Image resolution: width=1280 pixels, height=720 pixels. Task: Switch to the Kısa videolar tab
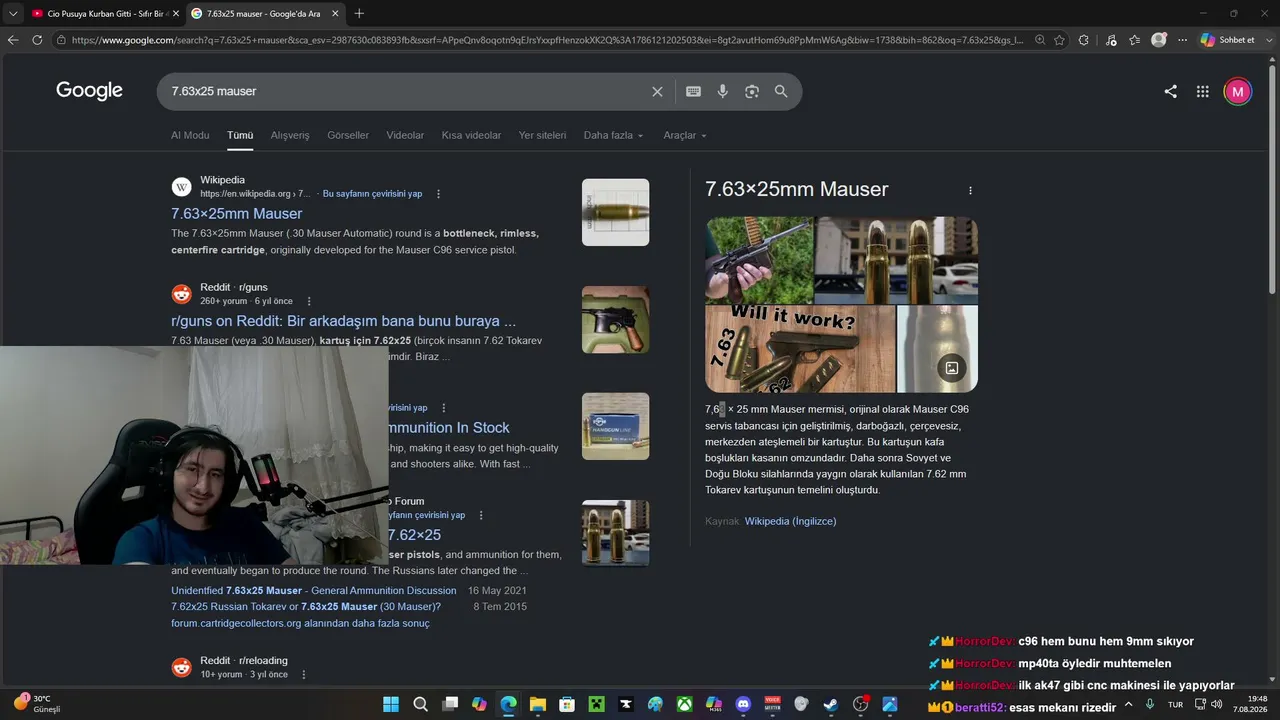(471, 135)
